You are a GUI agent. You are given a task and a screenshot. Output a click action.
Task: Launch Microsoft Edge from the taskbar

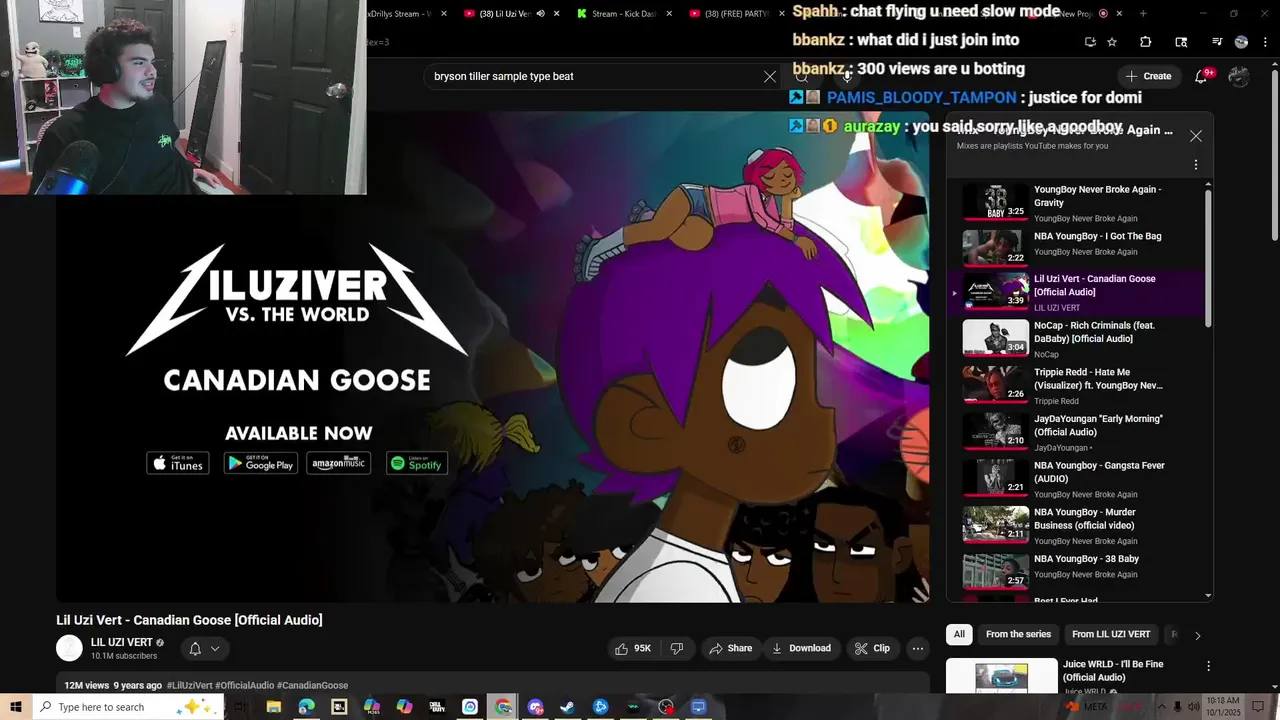click(306, 707)
